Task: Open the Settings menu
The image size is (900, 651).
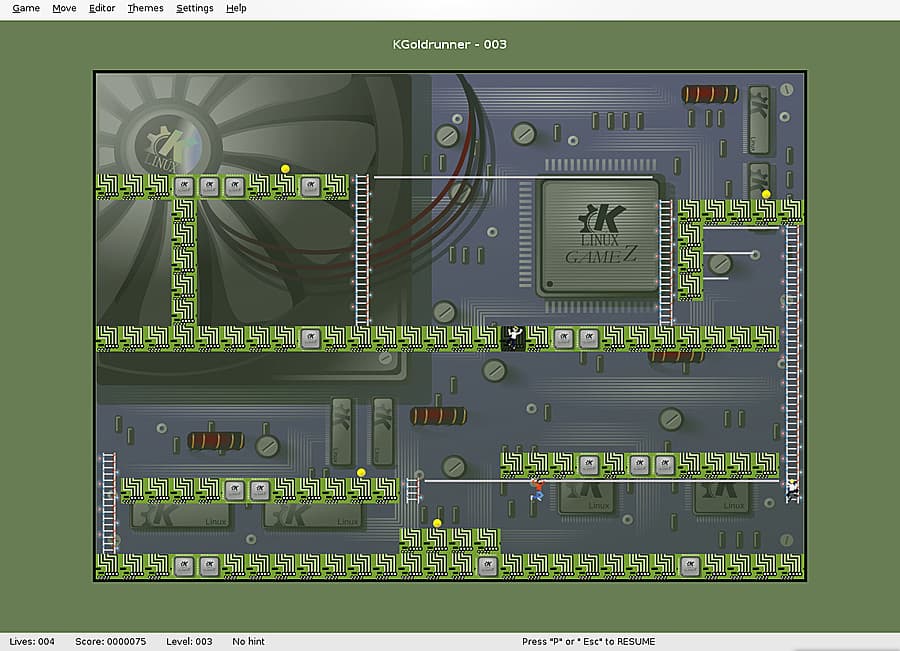Action: (x=195, y=8)
